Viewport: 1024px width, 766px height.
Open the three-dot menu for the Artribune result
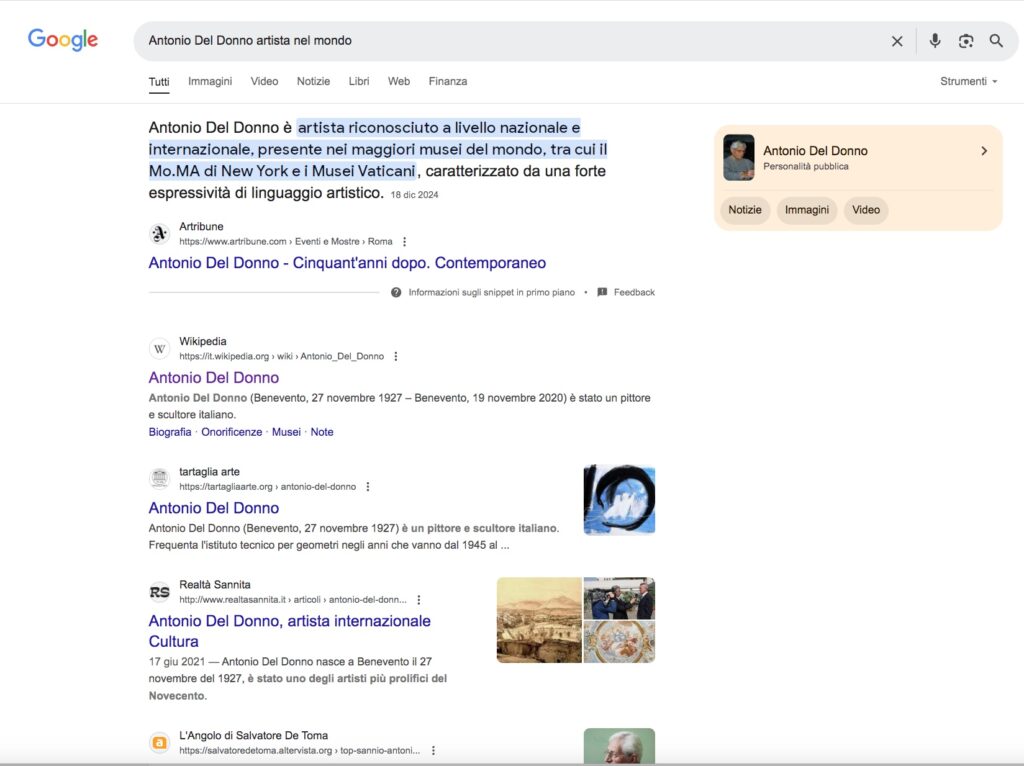[404, 242]
